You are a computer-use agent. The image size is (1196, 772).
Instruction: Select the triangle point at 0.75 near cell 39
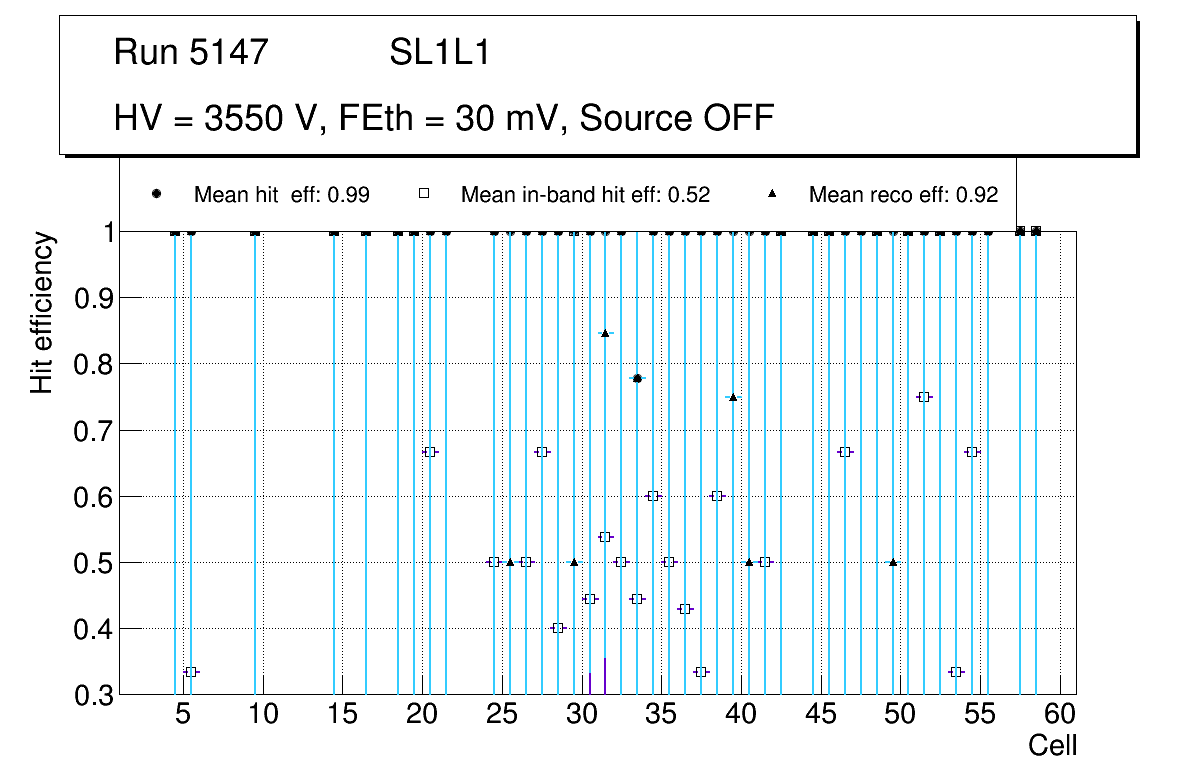click(733, 397)
